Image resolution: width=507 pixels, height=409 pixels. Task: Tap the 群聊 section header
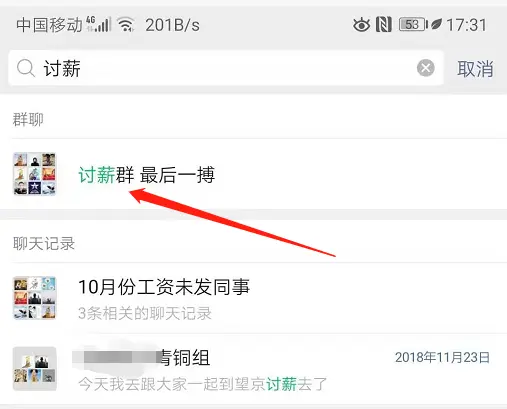(28, 119)
